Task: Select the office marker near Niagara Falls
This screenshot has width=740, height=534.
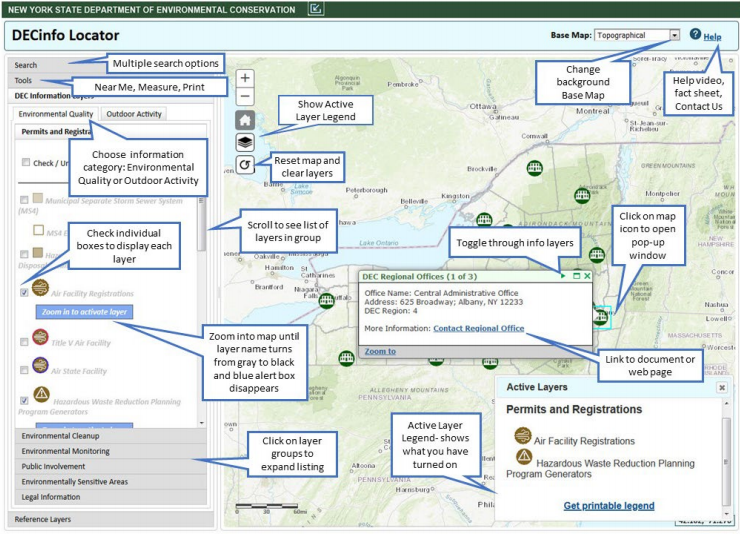Action: (x=327, y=300)
